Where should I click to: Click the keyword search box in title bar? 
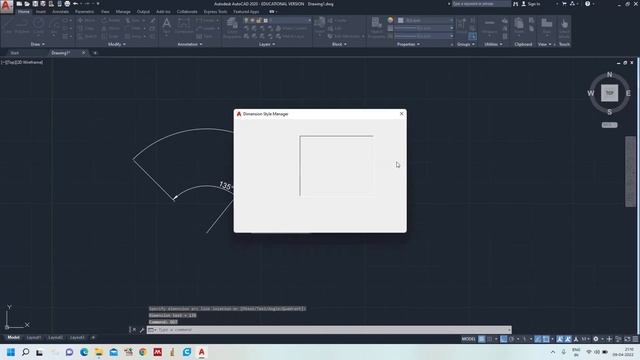coord(481,4)
